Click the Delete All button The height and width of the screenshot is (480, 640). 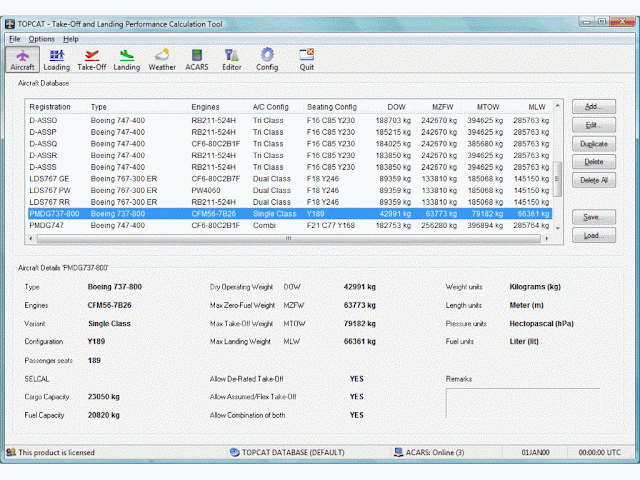(594, 180)
